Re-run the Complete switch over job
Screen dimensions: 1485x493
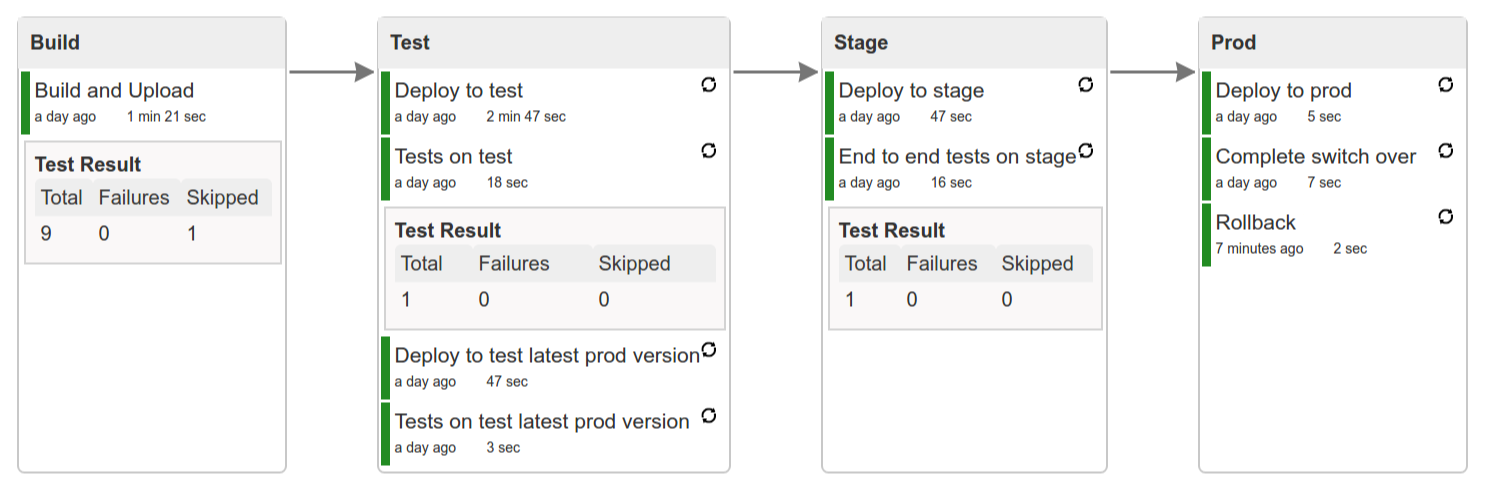[1445, 151]
